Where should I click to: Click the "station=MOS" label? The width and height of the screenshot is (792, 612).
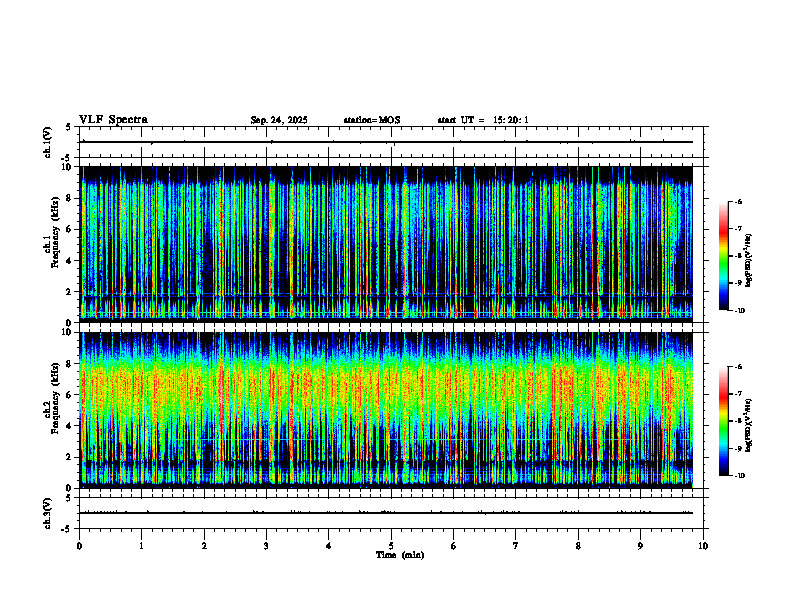click(372, 120)
